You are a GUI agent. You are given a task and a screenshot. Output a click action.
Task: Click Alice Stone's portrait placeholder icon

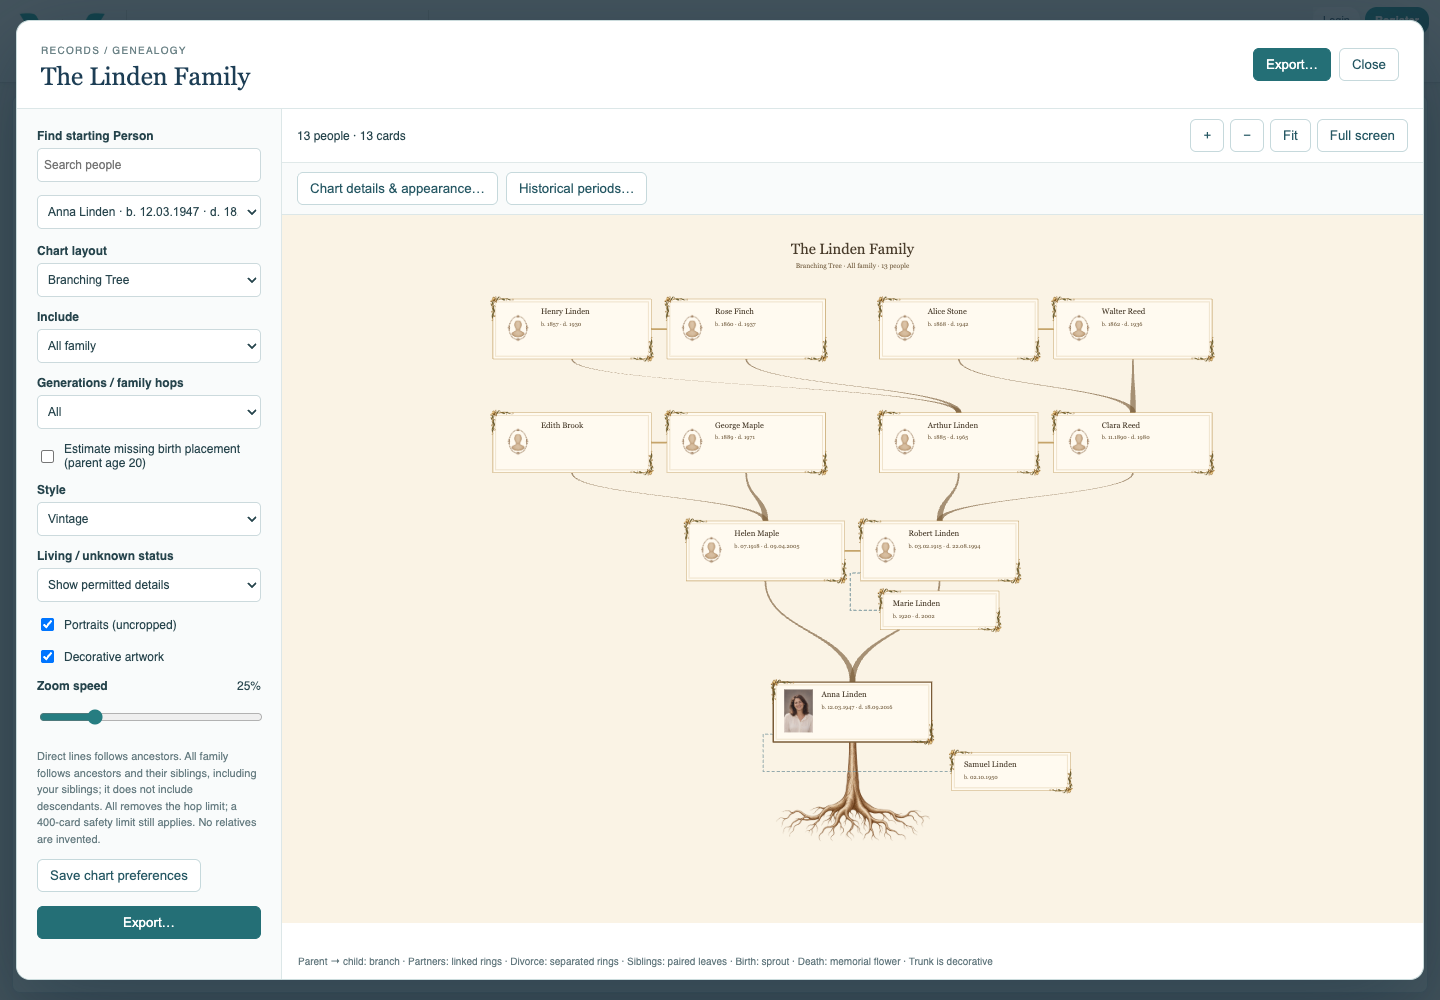905,328
